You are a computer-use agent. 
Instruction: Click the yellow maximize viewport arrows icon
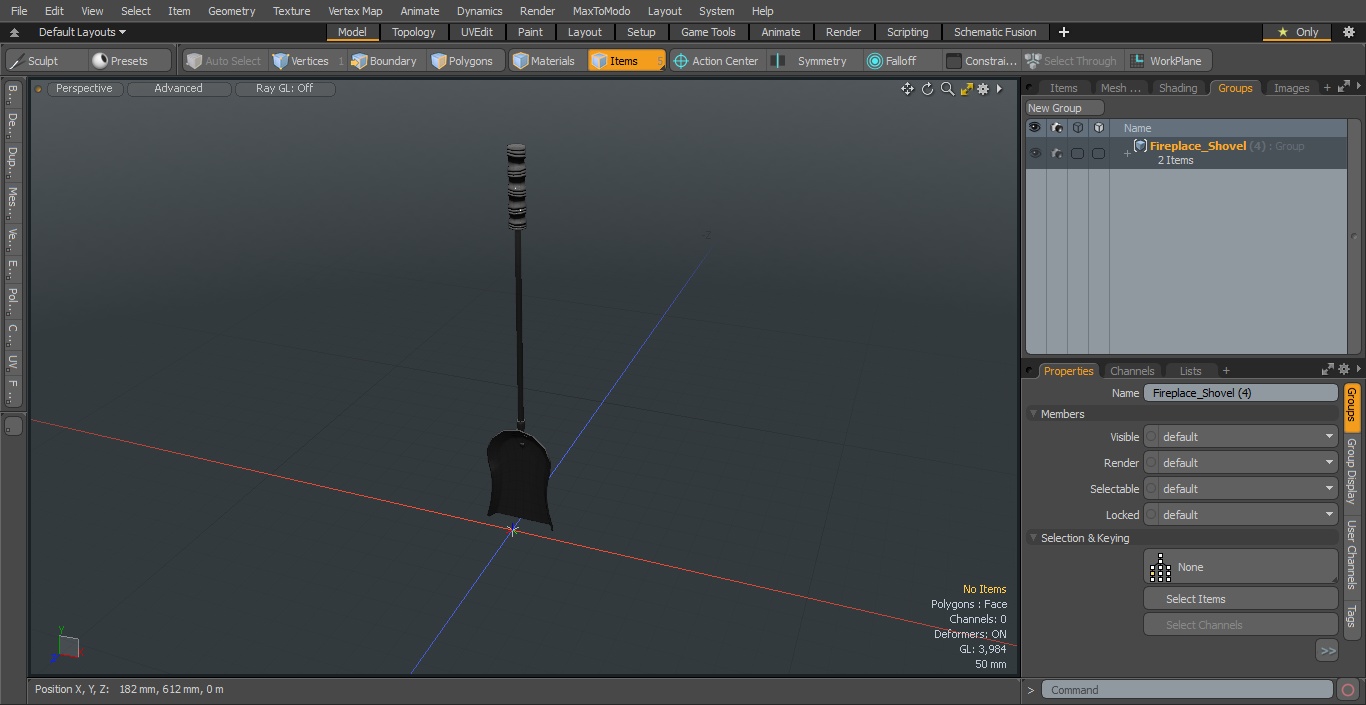(x=966, y=89)
